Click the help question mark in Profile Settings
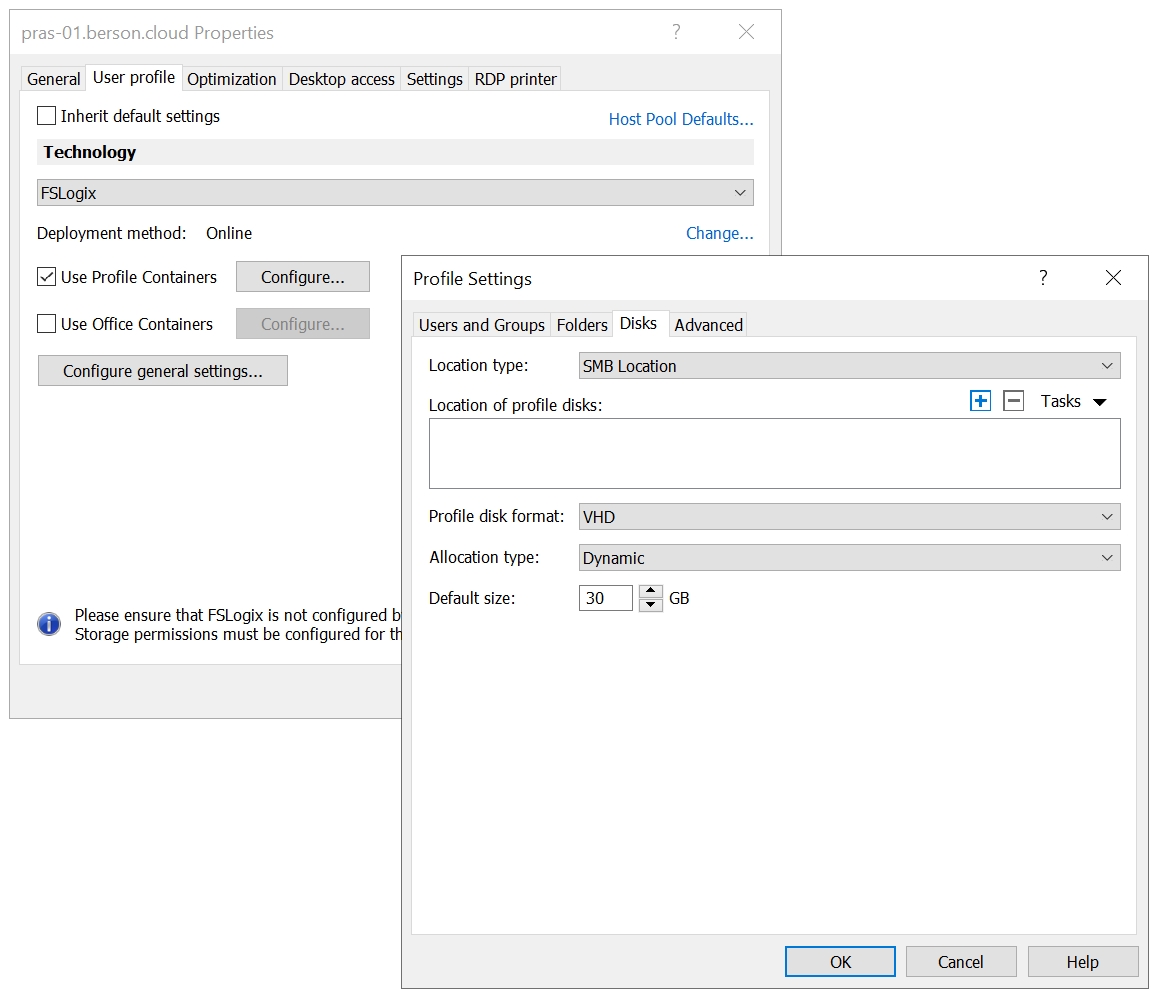Viewport: 1160px width, 991px height. pos(1043,278)
